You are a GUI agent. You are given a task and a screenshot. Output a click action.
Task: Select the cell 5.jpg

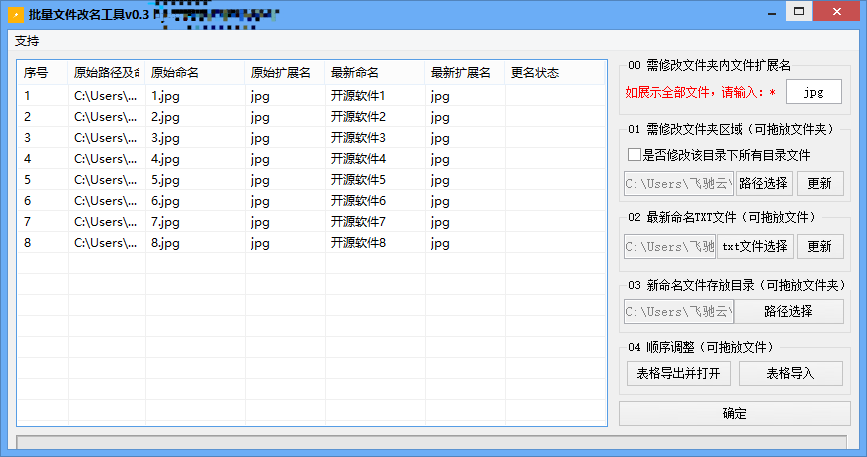coord(195,180)
